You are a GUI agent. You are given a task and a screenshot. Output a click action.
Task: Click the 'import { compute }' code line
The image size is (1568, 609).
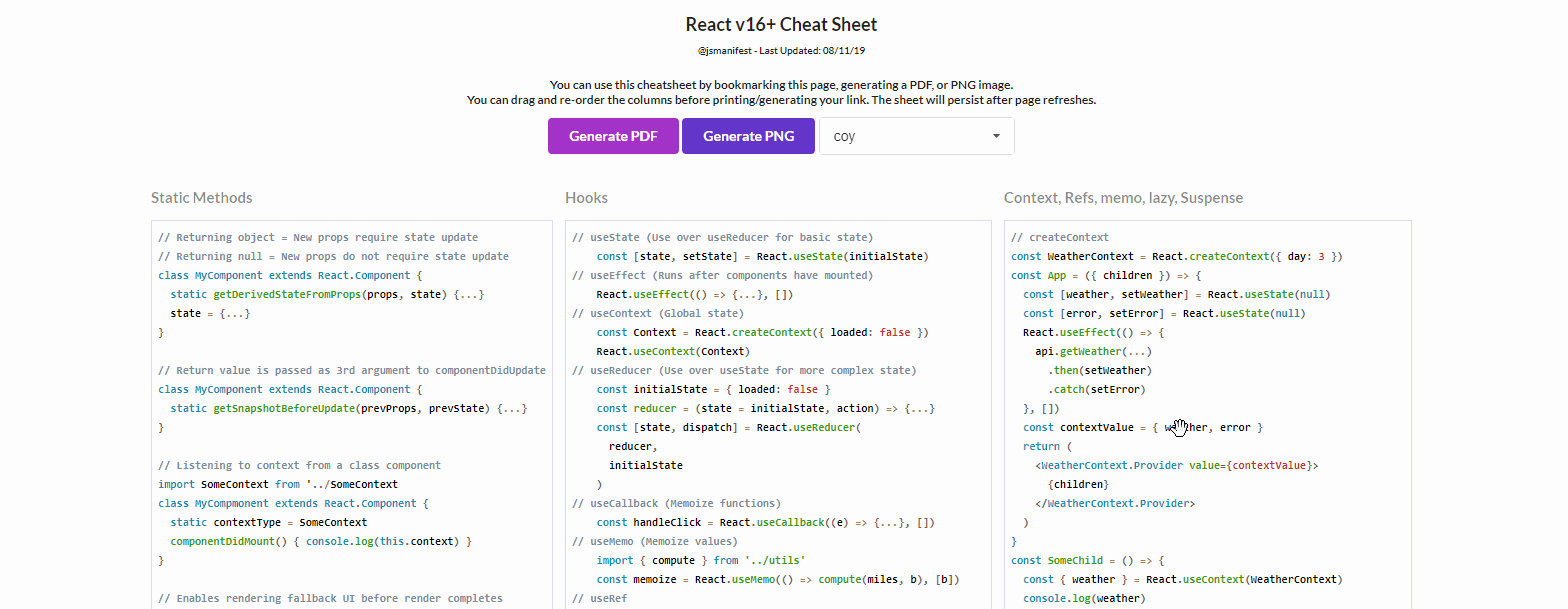point(701,560)
